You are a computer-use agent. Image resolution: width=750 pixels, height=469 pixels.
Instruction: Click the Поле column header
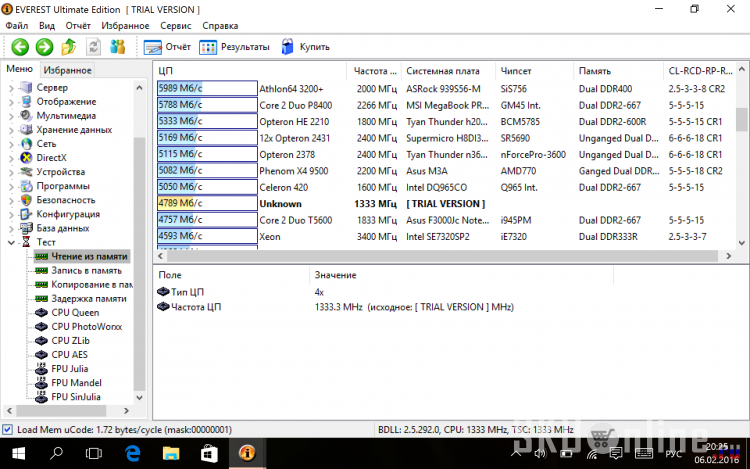232,275
